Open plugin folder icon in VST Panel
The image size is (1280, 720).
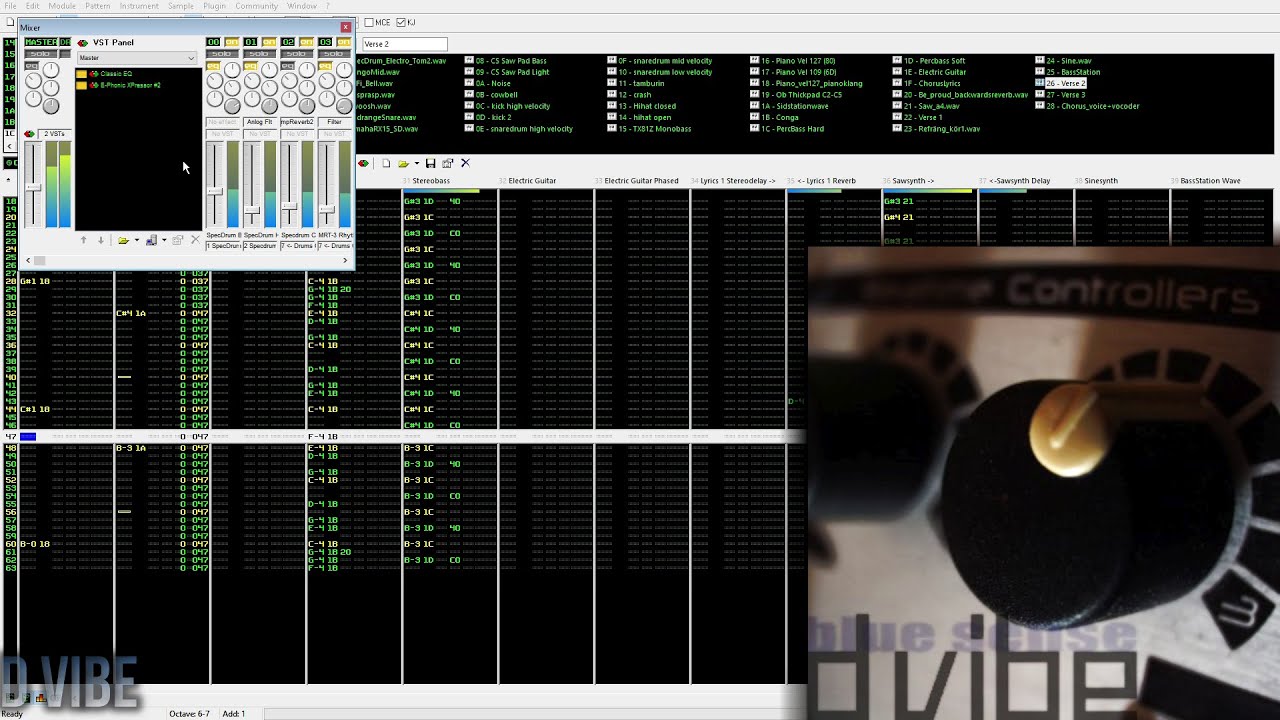coord(123,240)
